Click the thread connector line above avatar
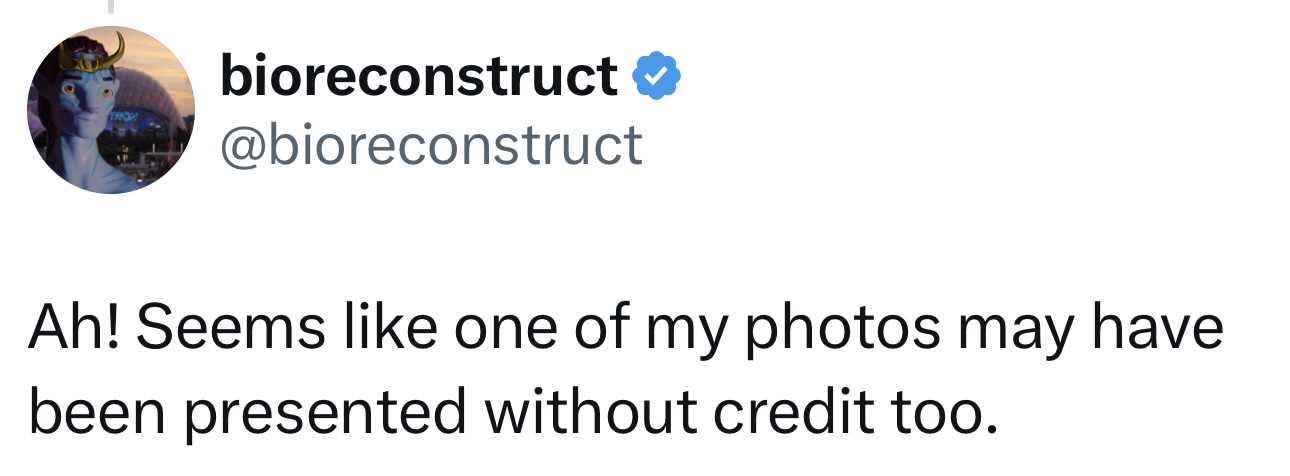 [112, 6]
